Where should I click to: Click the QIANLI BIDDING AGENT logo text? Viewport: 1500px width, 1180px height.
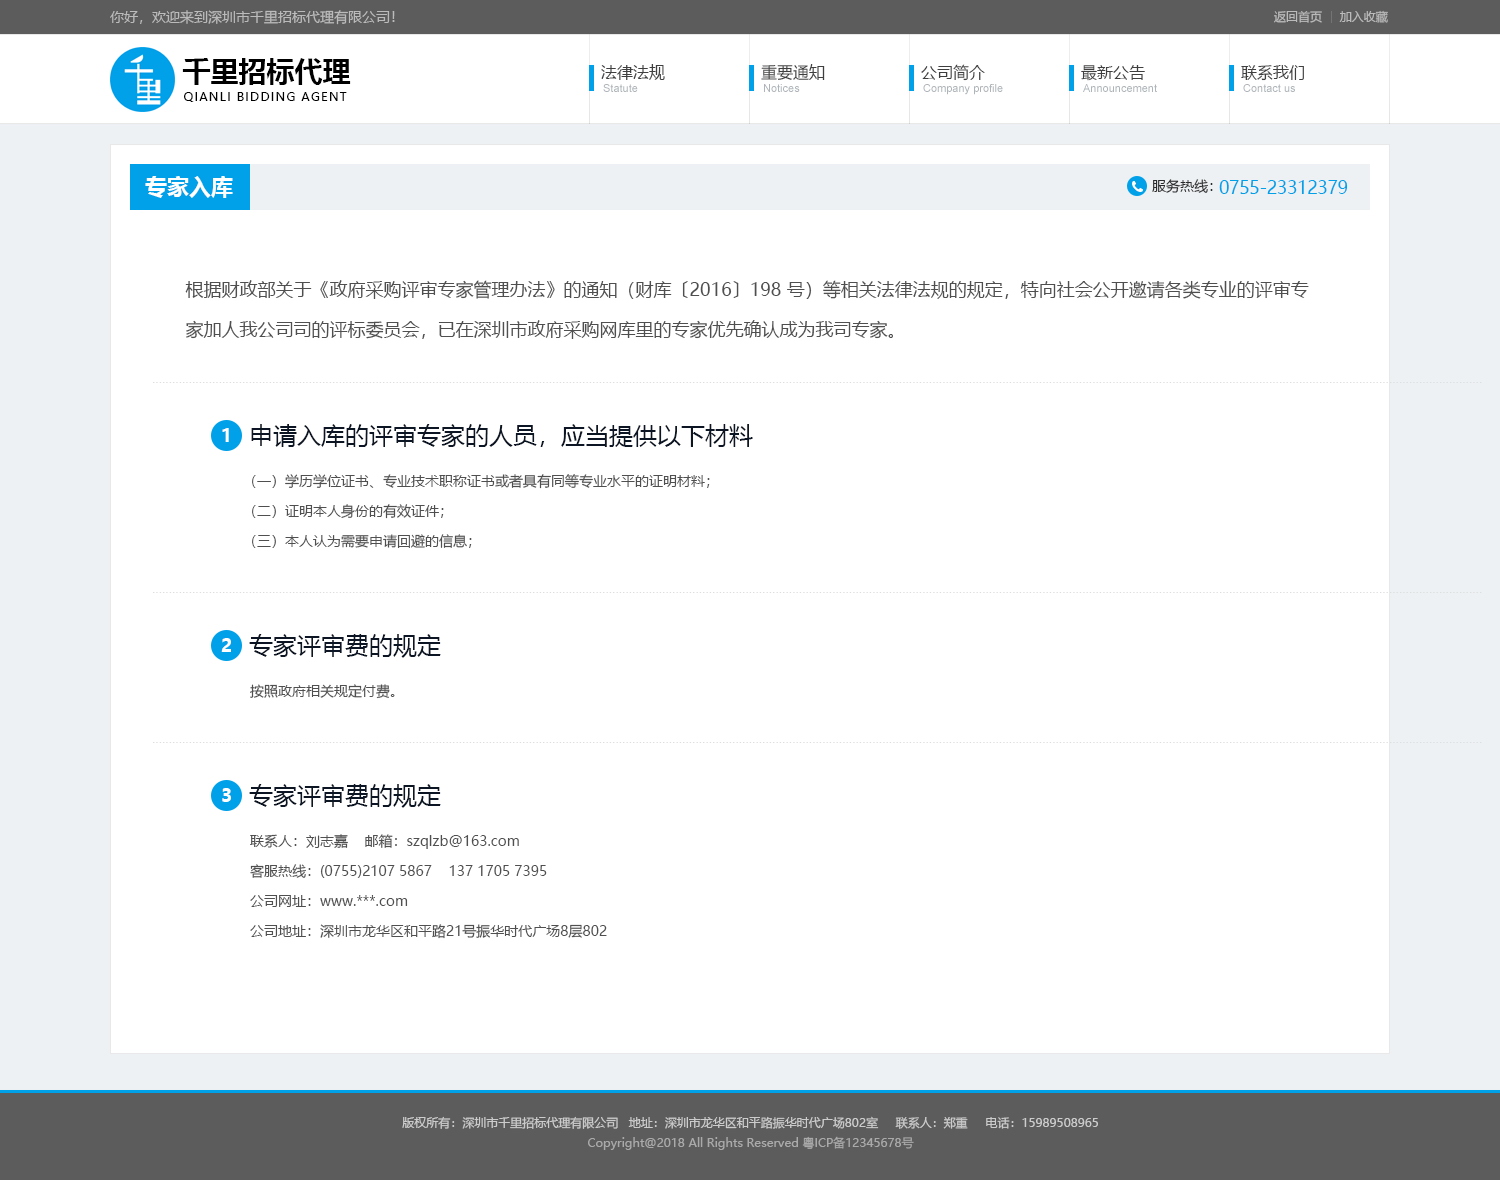click(x=265, y=97)
